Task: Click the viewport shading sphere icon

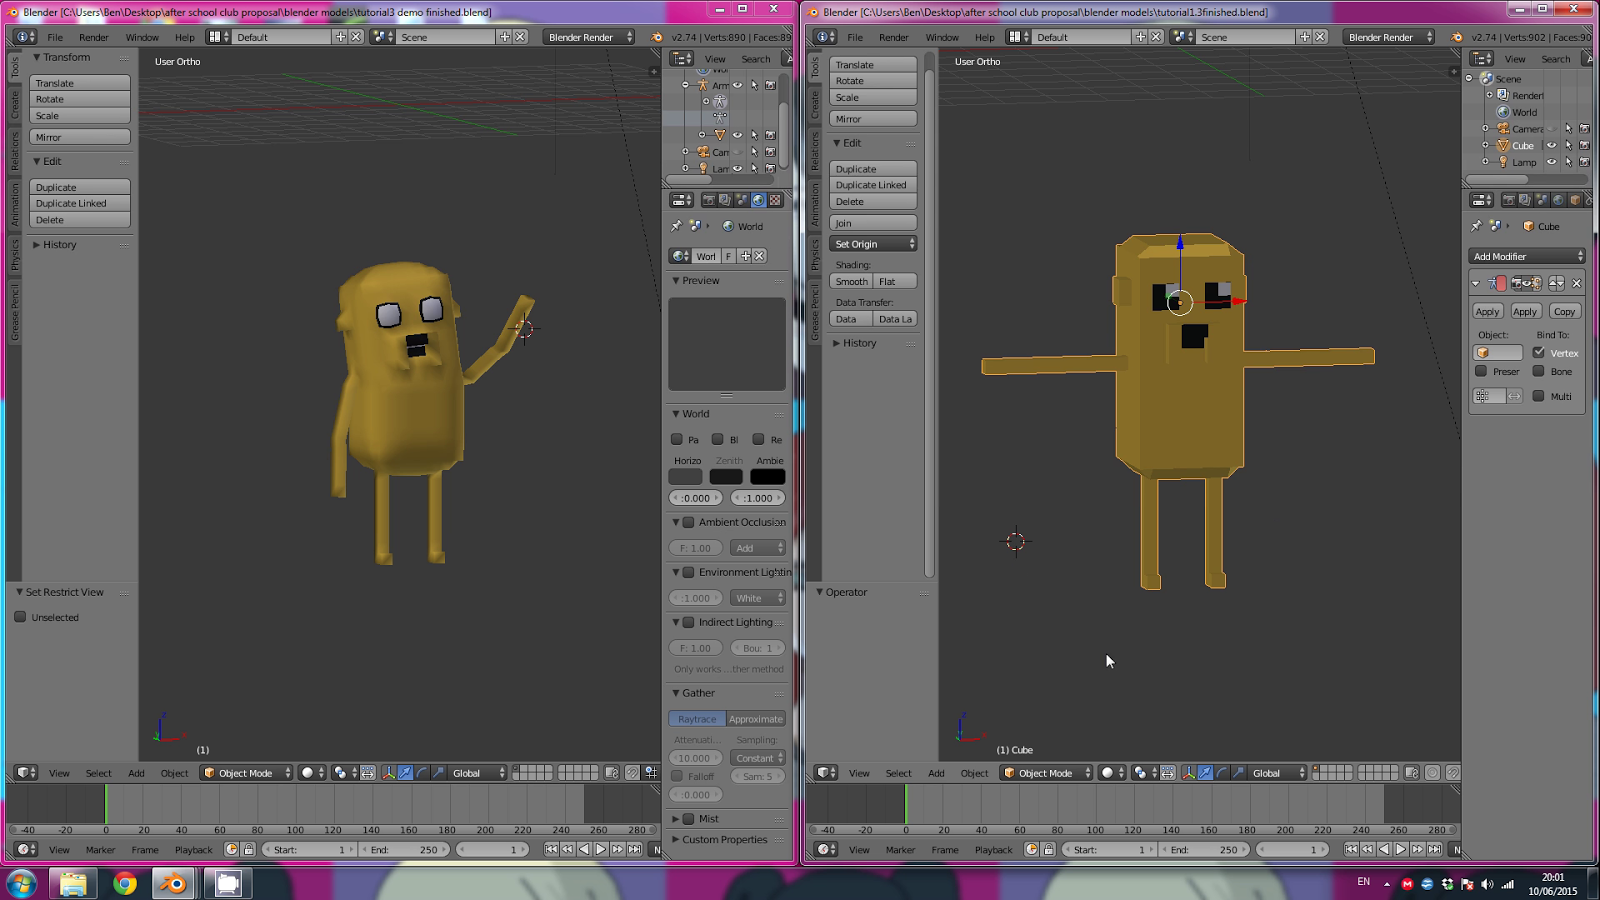Action: pyautogui.click(x=308, y=773)
